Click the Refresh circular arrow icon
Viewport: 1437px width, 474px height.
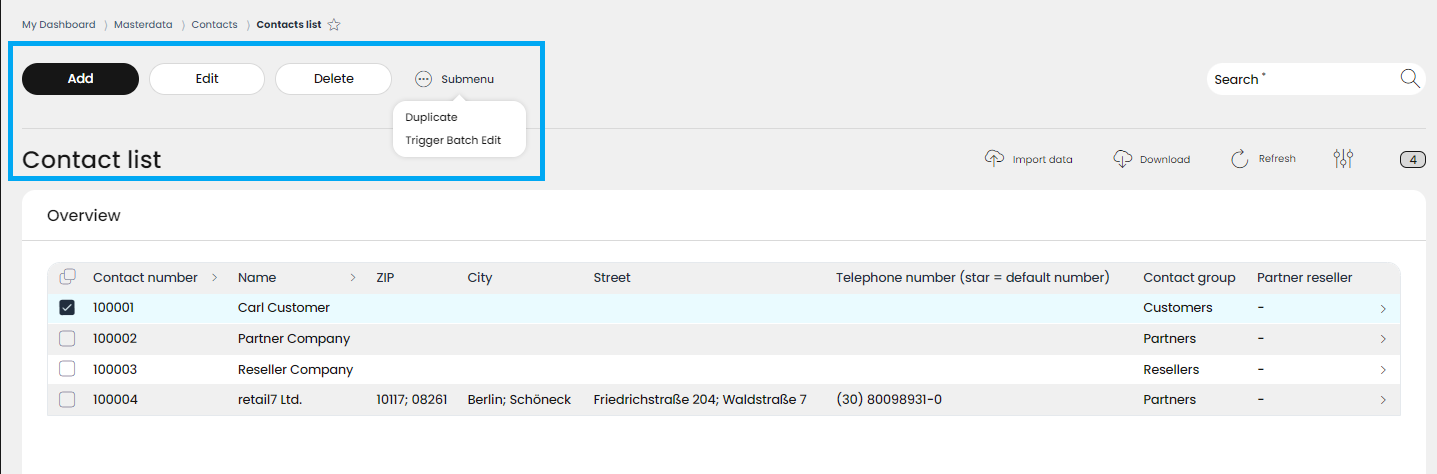point(1240,159)
